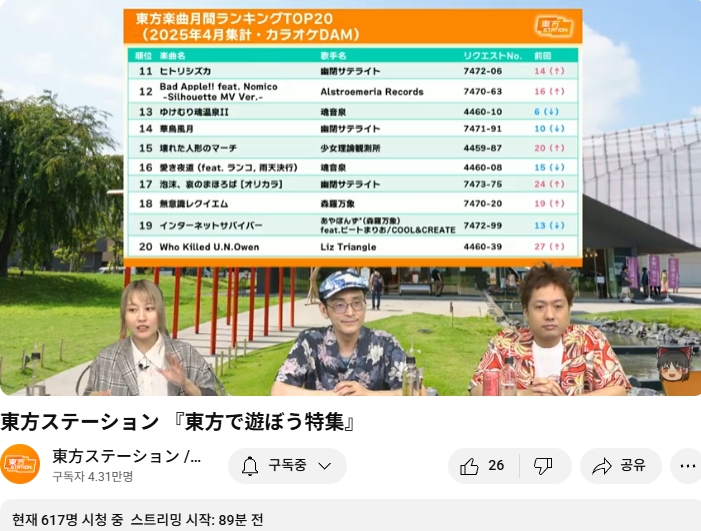Open the three-dot more actions menu

(x=687, y=466)
